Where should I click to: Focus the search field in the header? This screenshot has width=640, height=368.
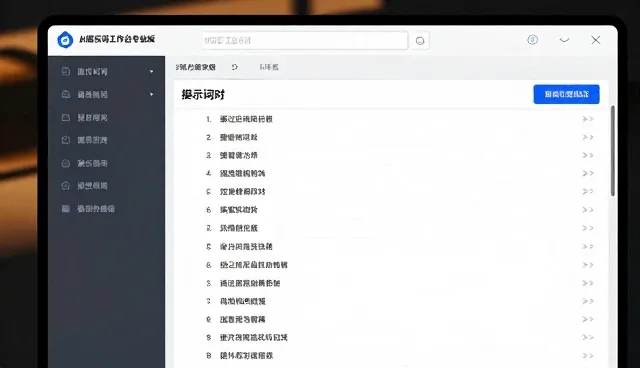coord(304,40)
